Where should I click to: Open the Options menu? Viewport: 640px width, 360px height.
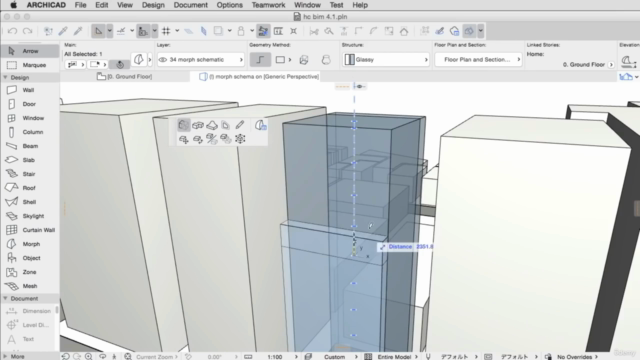pyautogui.click(x=229, y=5)
